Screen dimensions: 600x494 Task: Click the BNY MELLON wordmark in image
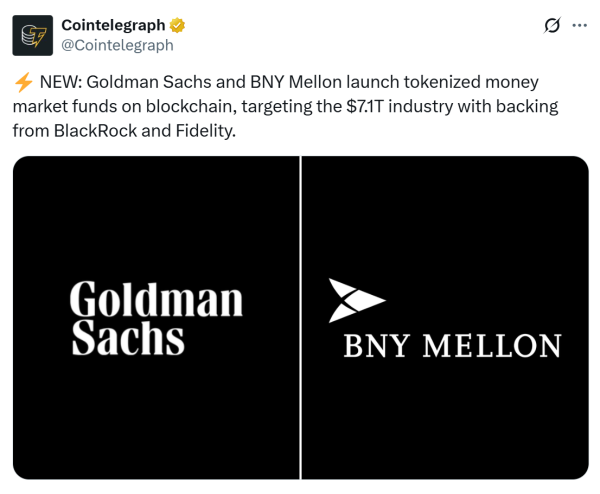coord(452,346)
